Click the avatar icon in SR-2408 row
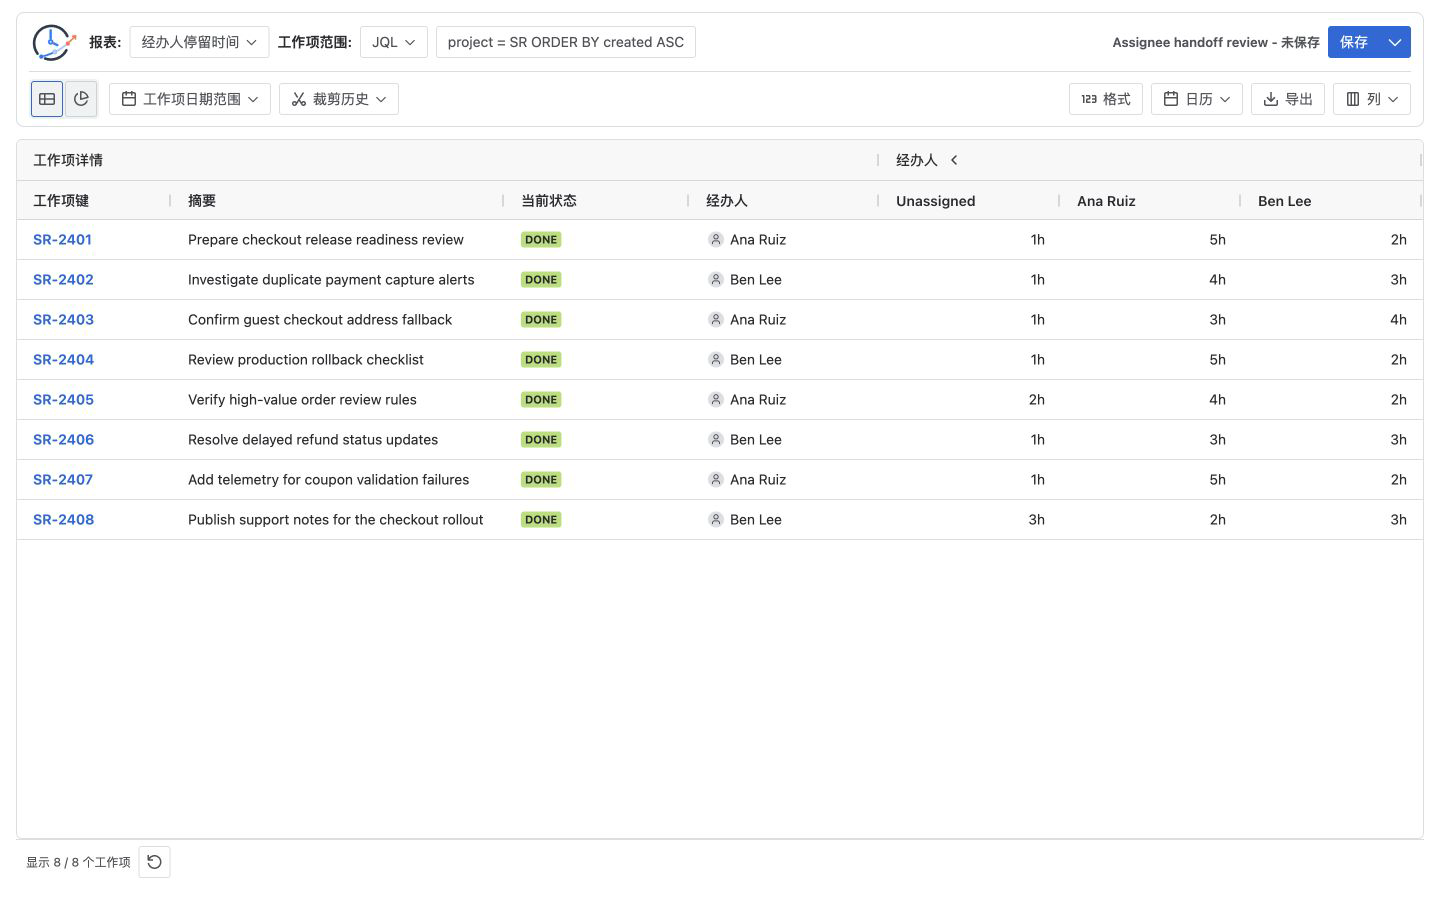Screen dimensions: 1440x900 click(716, 520)
